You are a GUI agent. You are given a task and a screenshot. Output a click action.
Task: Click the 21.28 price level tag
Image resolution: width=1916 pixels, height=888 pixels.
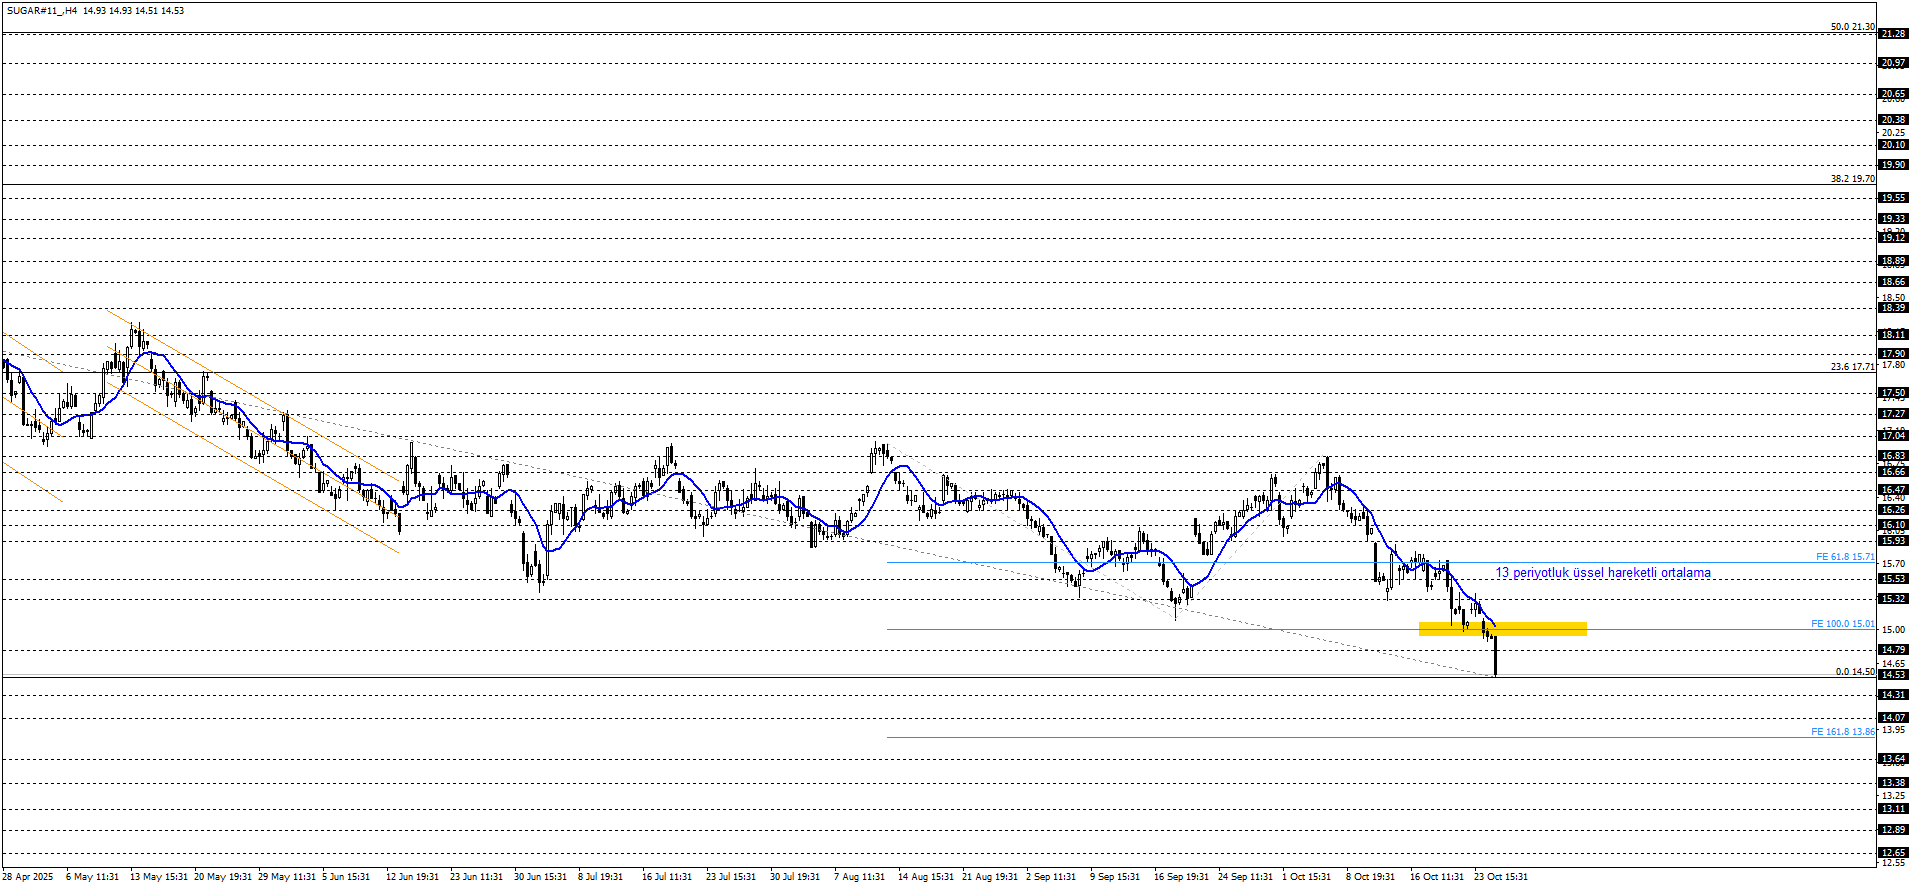tap(1893, 34)
